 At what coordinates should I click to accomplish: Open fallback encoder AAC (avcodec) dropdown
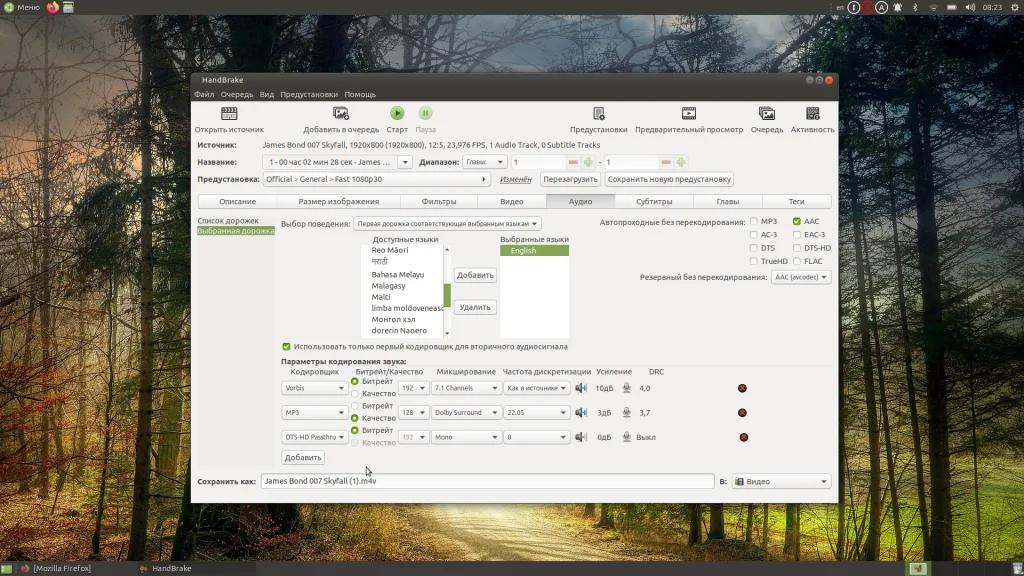click(x=801, y=277)
